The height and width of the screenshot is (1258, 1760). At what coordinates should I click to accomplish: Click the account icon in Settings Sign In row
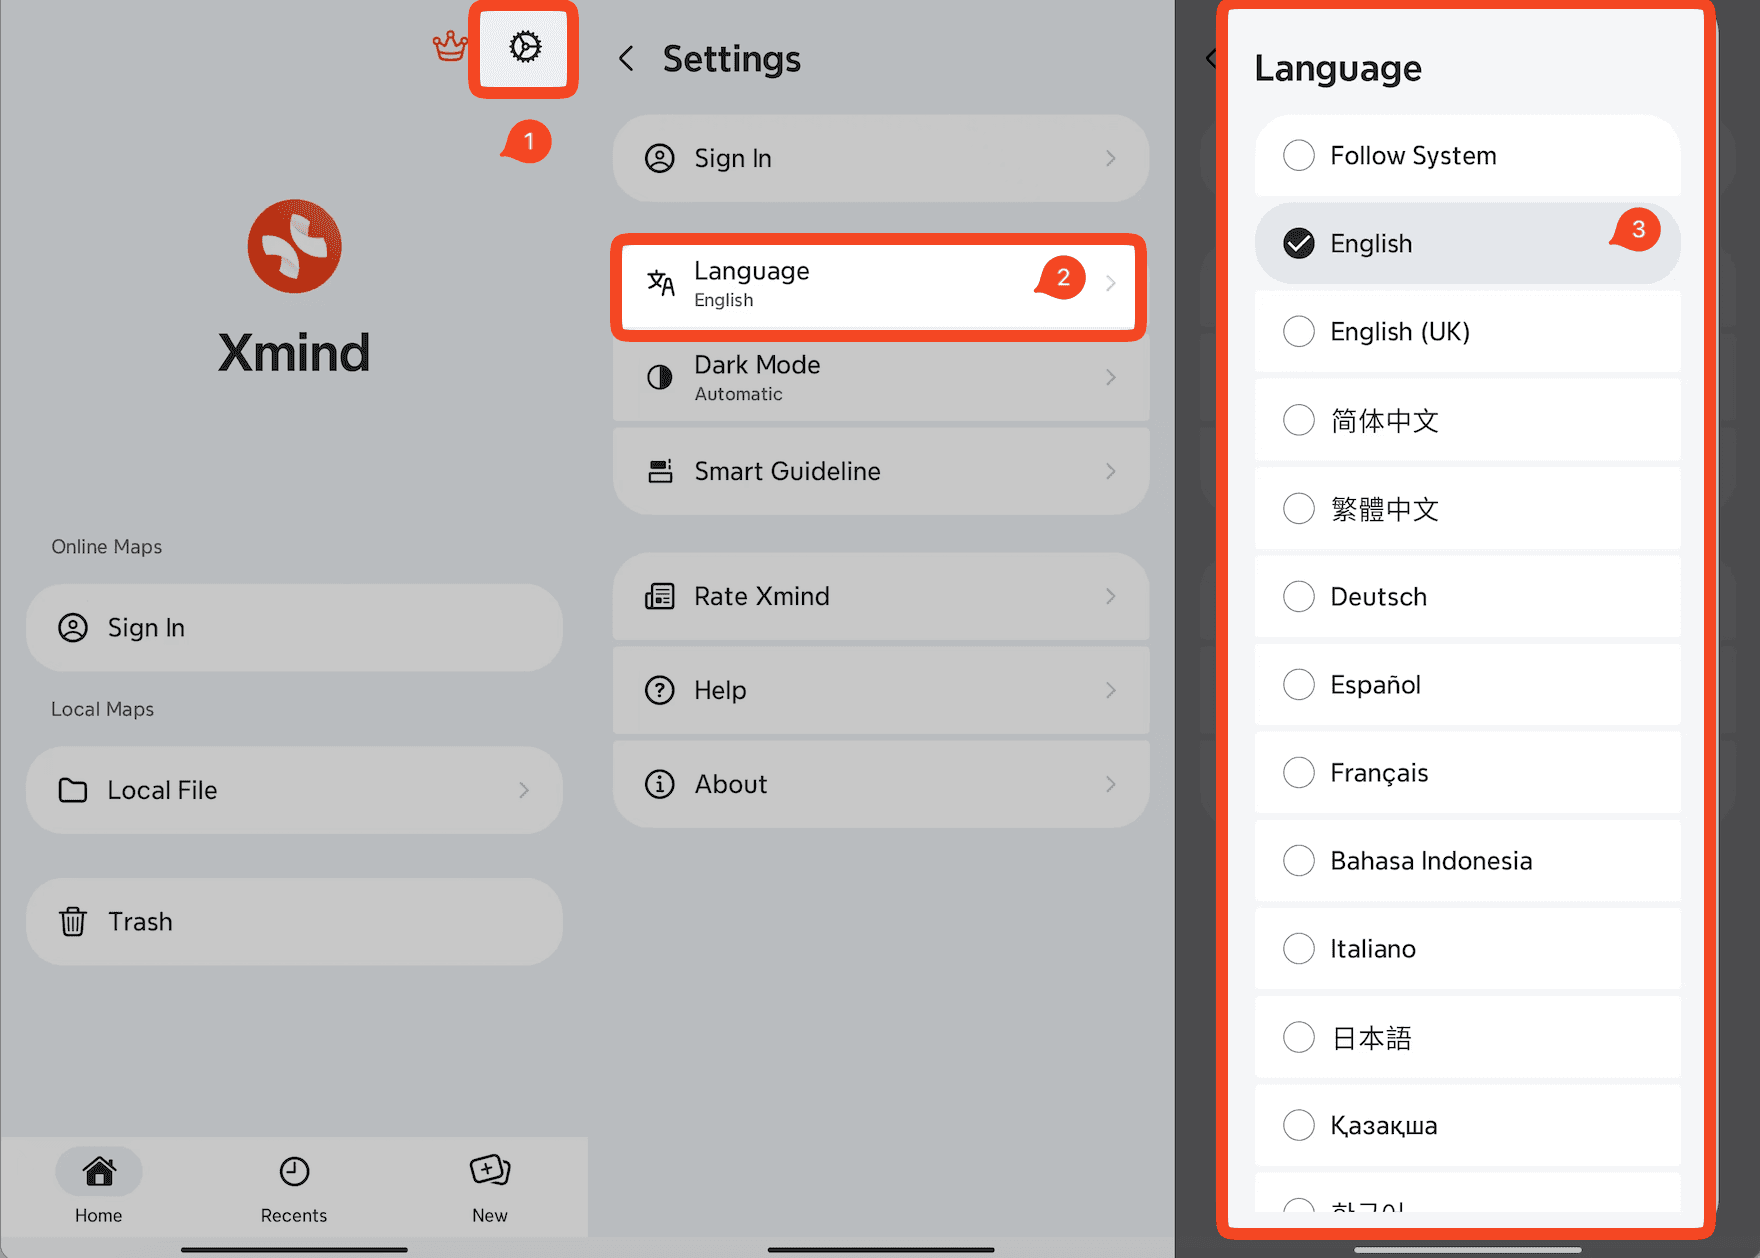[660, 158]
